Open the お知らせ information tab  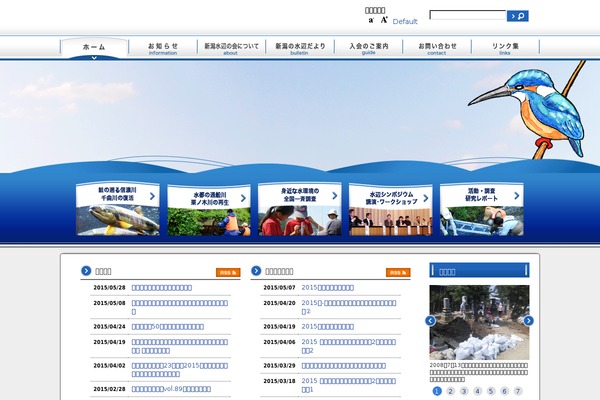click(163, 48)
